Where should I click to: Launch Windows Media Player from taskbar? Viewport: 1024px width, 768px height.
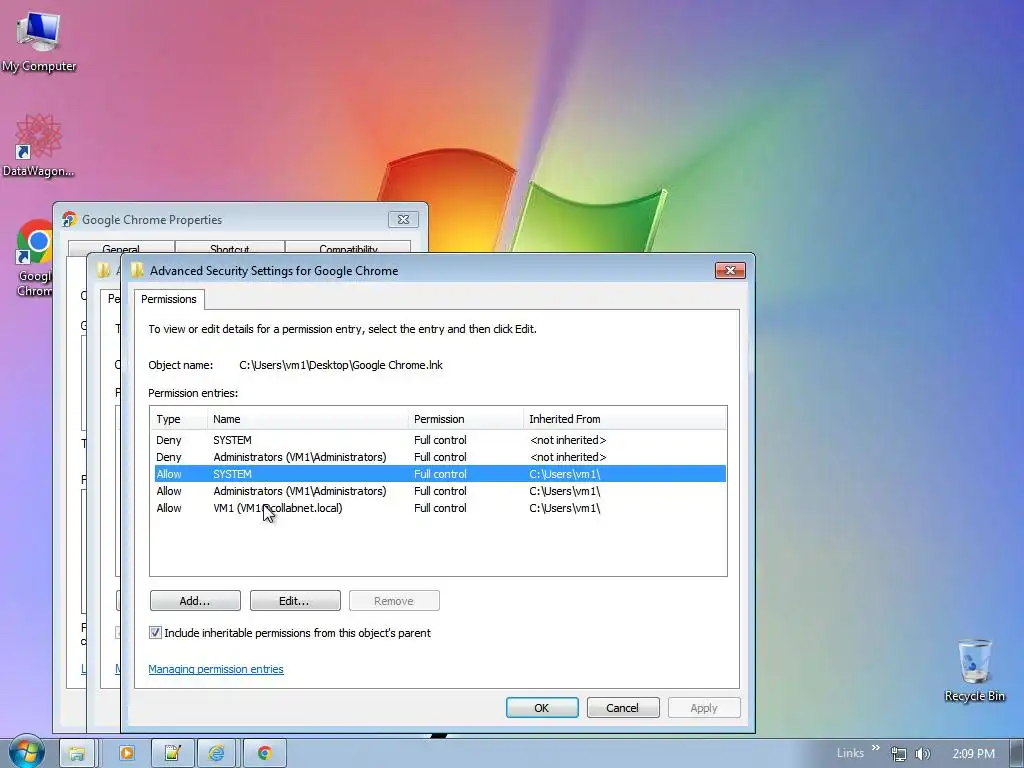tap(126, 753)
